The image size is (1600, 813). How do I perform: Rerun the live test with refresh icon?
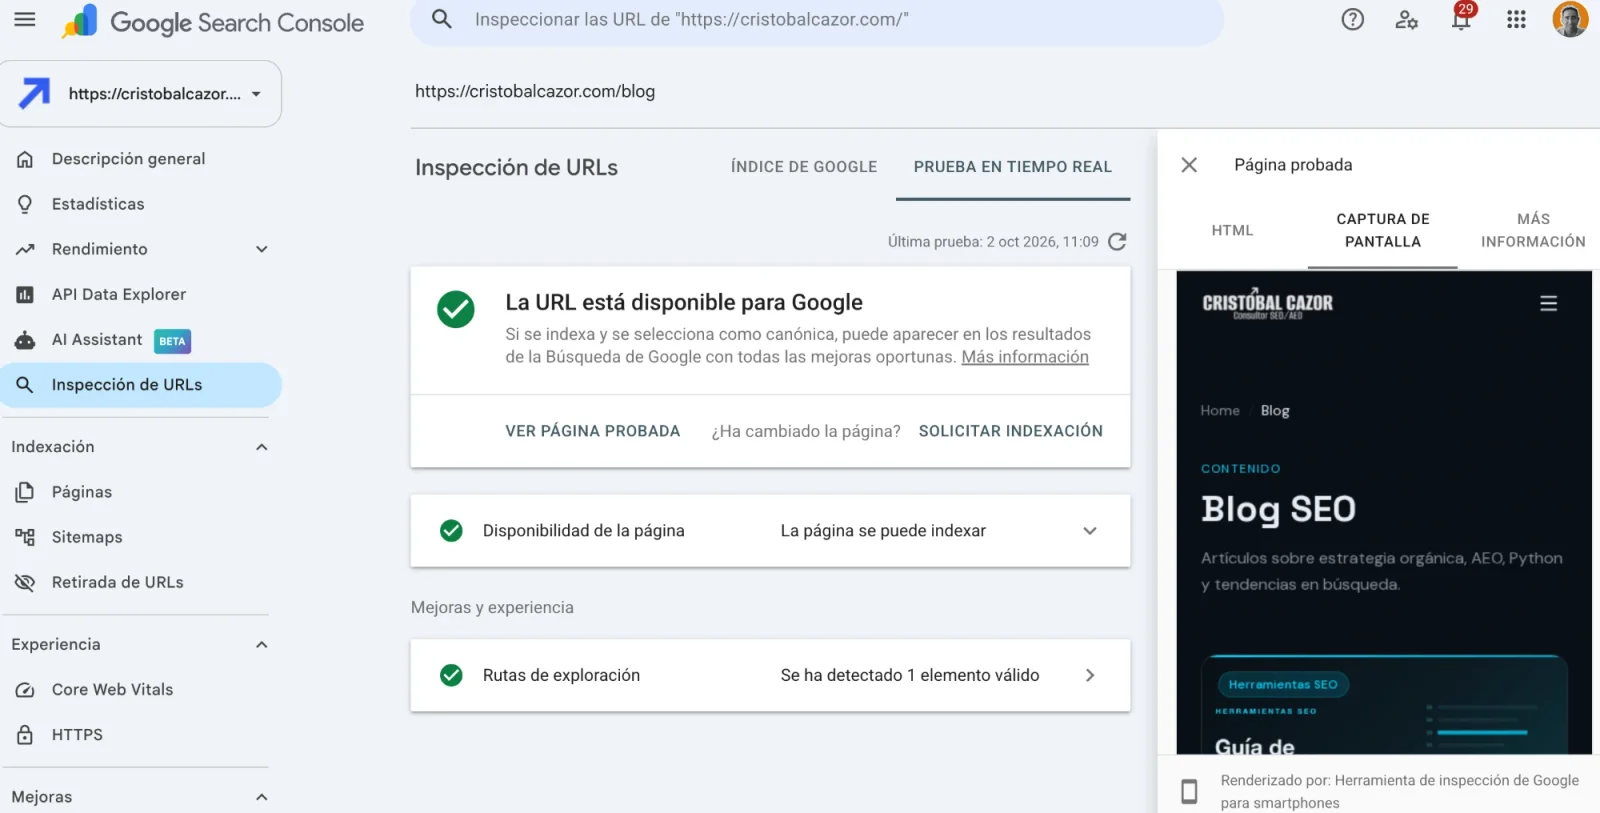coord(1118,241)
